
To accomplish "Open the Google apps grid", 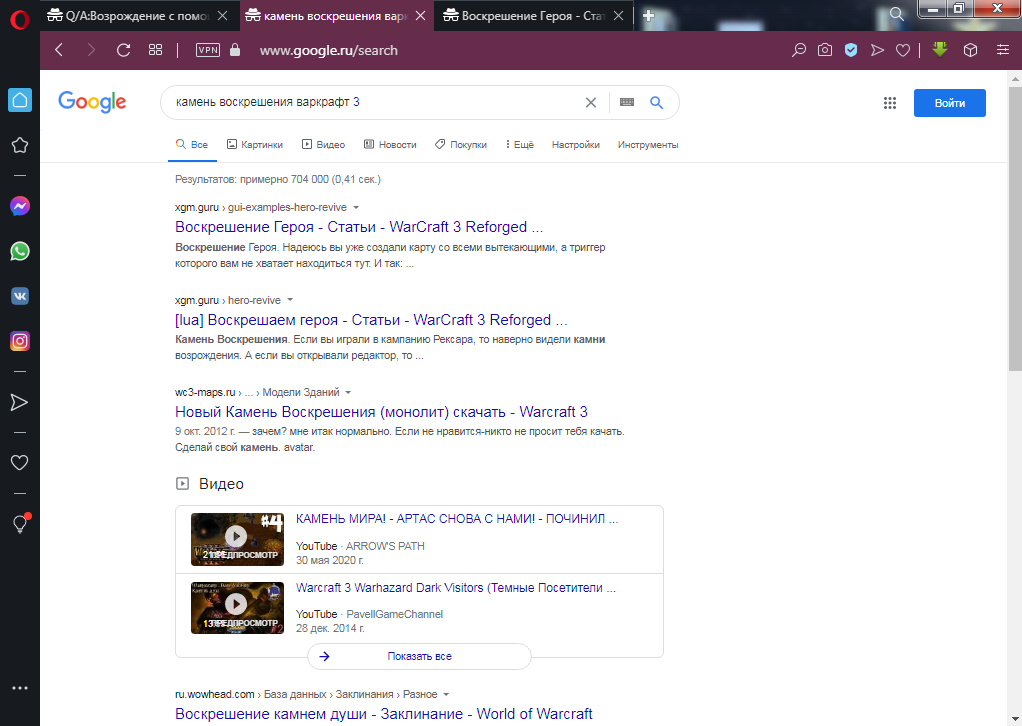I will [x=890, y=103].
